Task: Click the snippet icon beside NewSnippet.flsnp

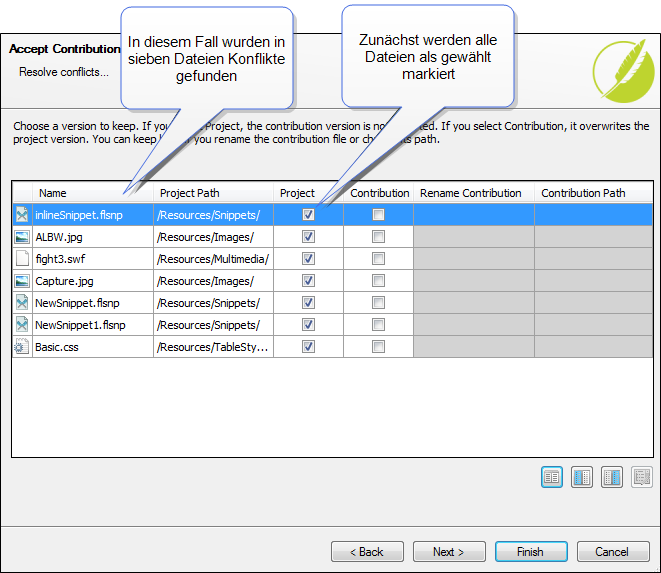Action: pos(22,303)
